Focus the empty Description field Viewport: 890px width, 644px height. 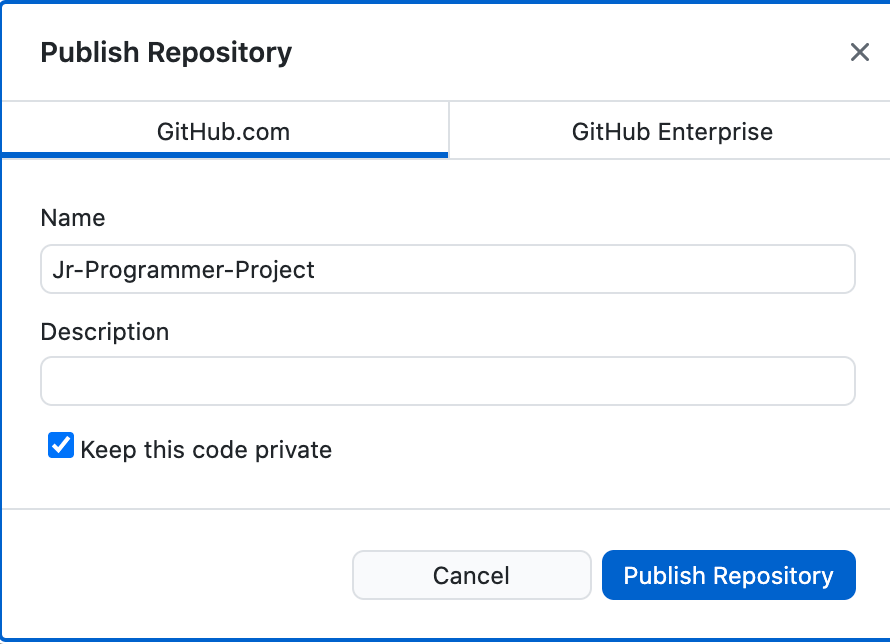click(447, 381)
